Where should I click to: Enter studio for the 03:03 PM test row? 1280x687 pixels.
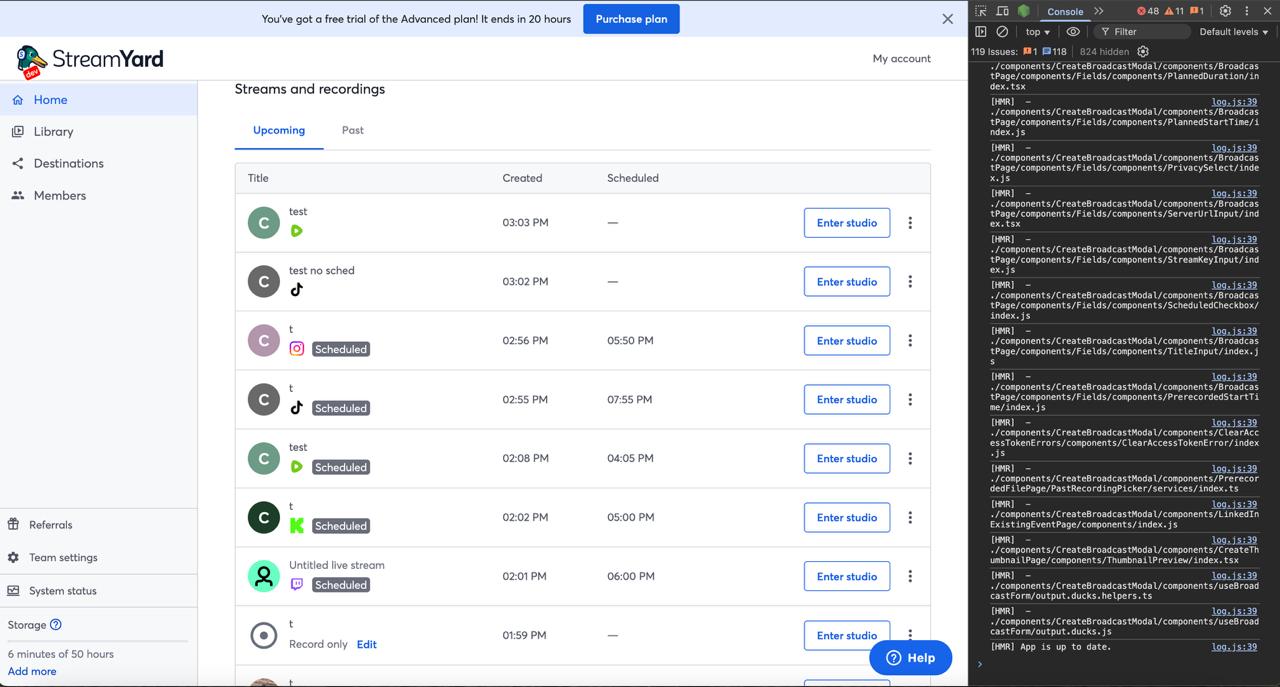[847, 223]
